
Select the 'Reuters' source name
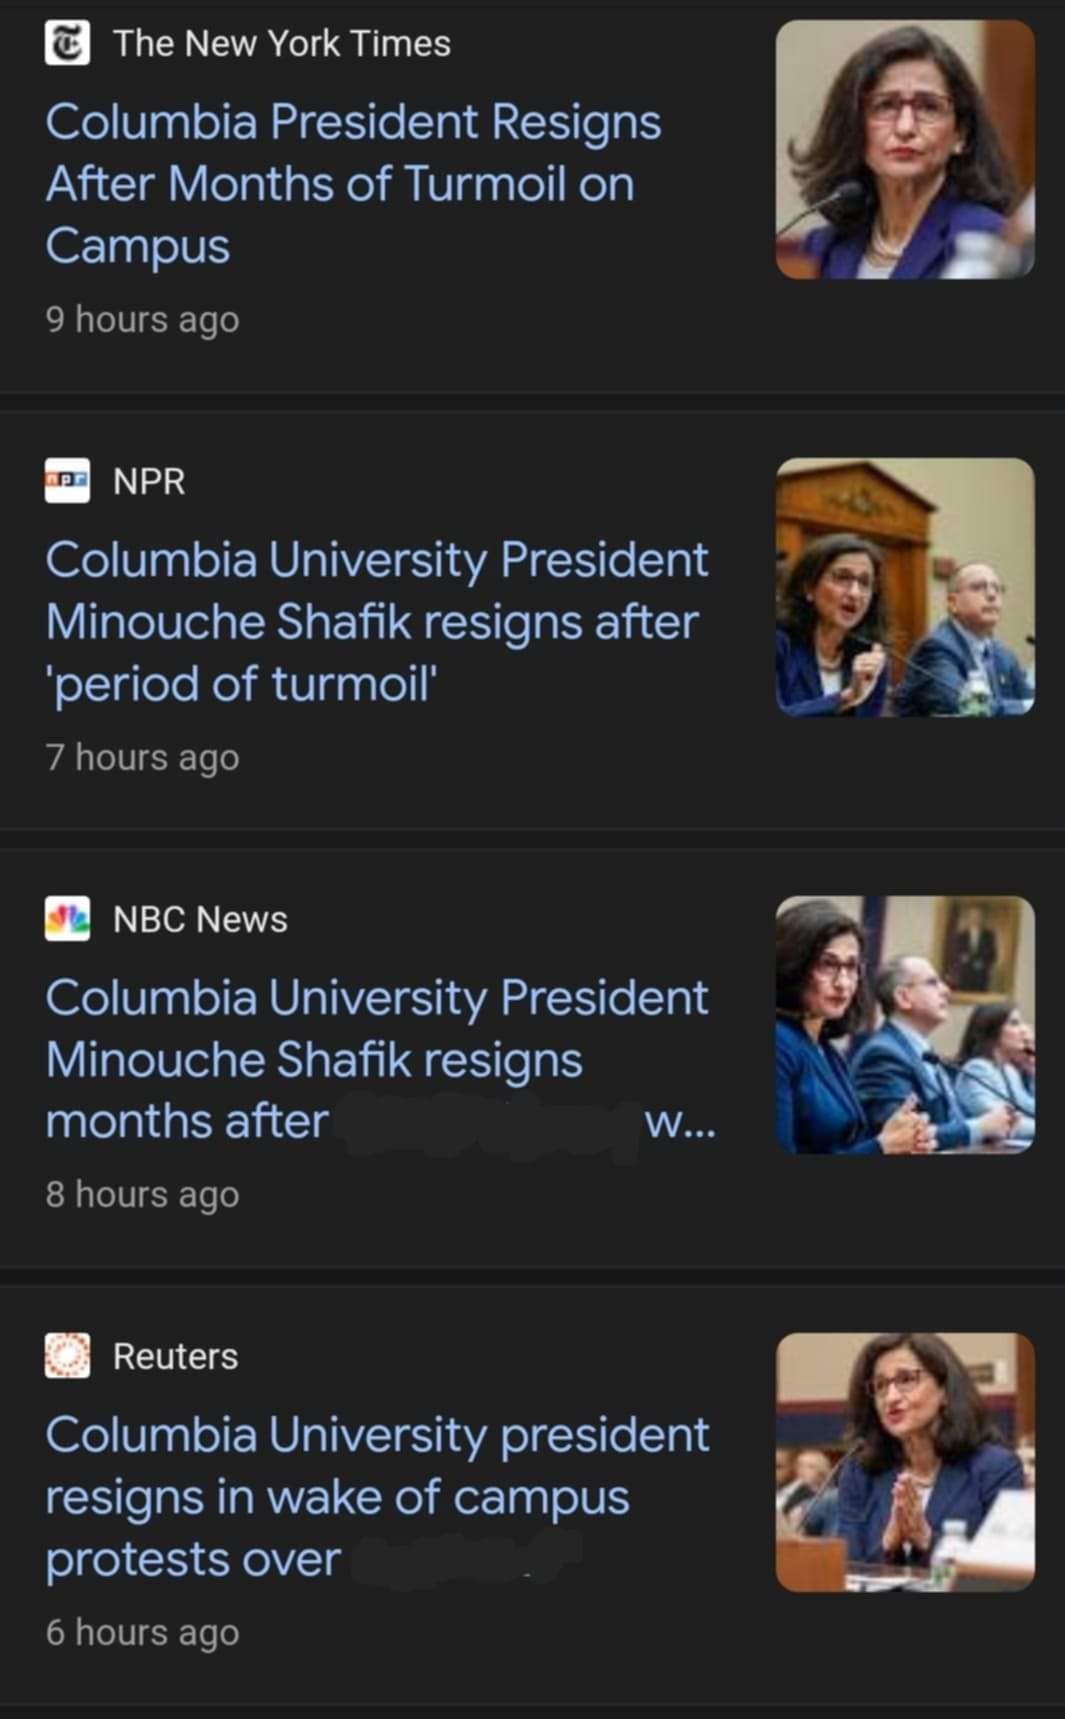pos(175,1357)
